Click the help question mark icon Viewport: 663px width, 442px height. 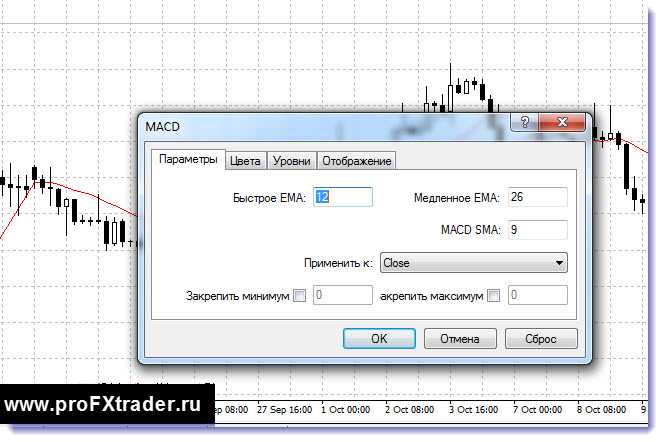[524, 122]
